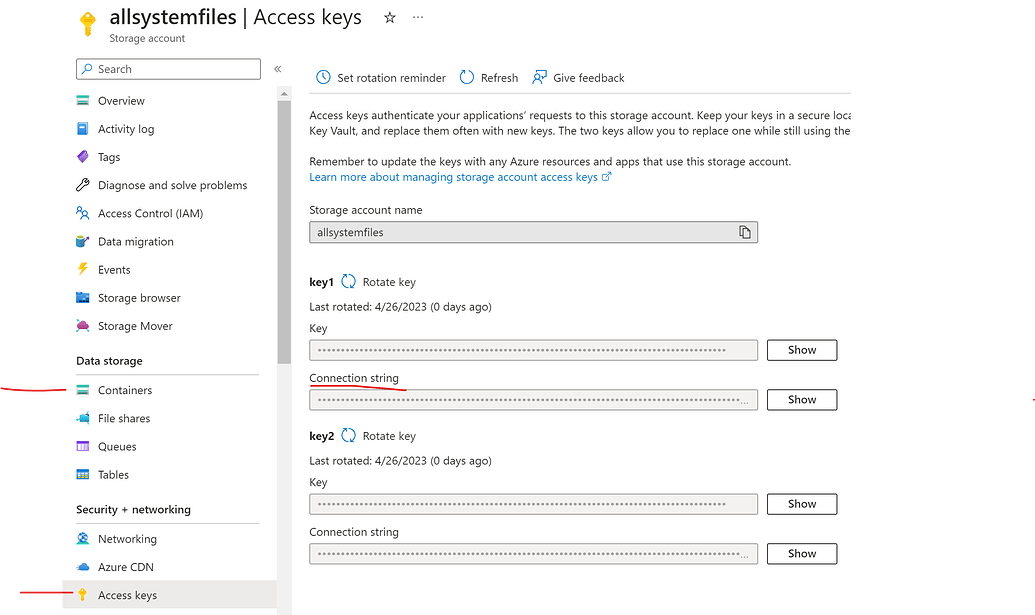Collapse sidebar with the double chevron
Screen dimensions: 1035x615
tap(277, 69)
